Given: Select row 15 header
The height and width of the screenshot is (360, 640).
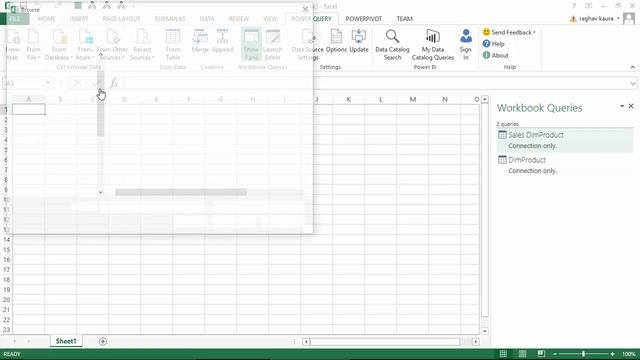Looking at the screenshot, I should 6,249.
